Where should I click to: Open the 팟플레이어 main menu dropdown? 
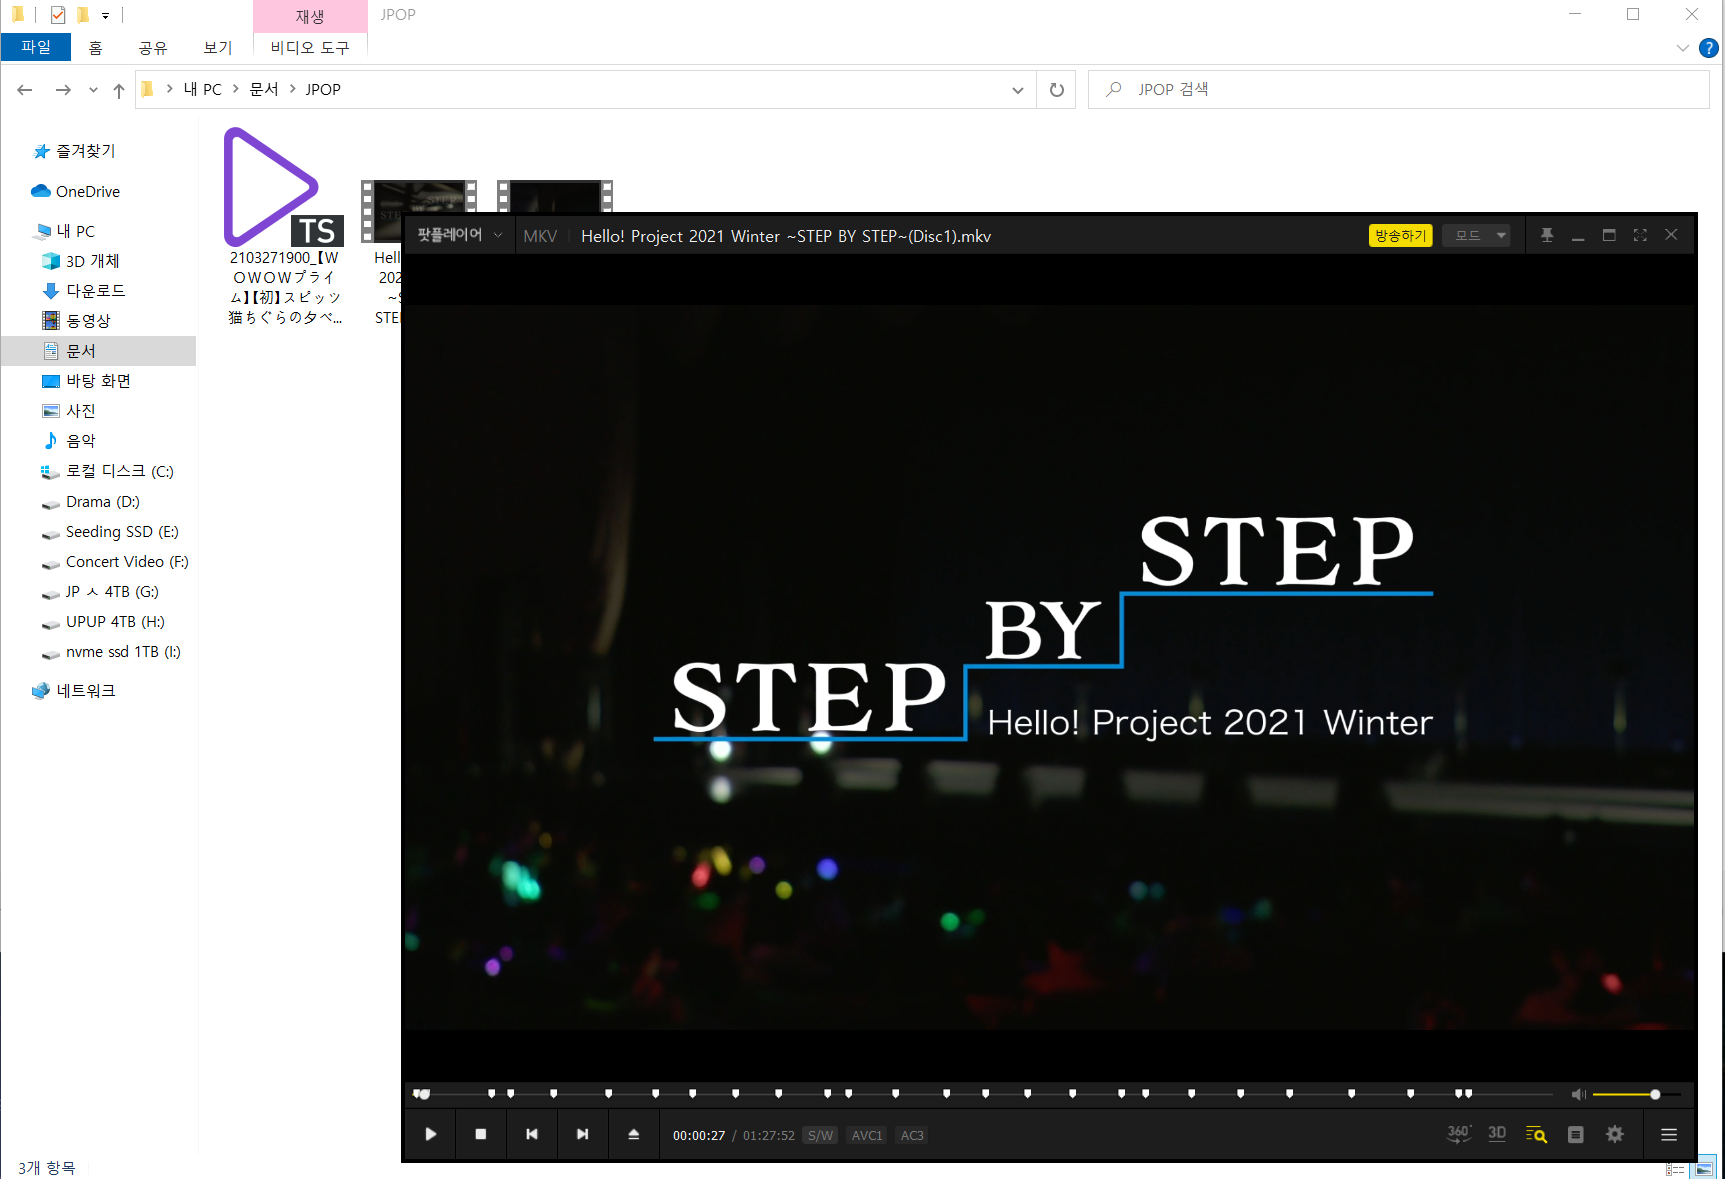pyautogui.click(x=459, y=235)
